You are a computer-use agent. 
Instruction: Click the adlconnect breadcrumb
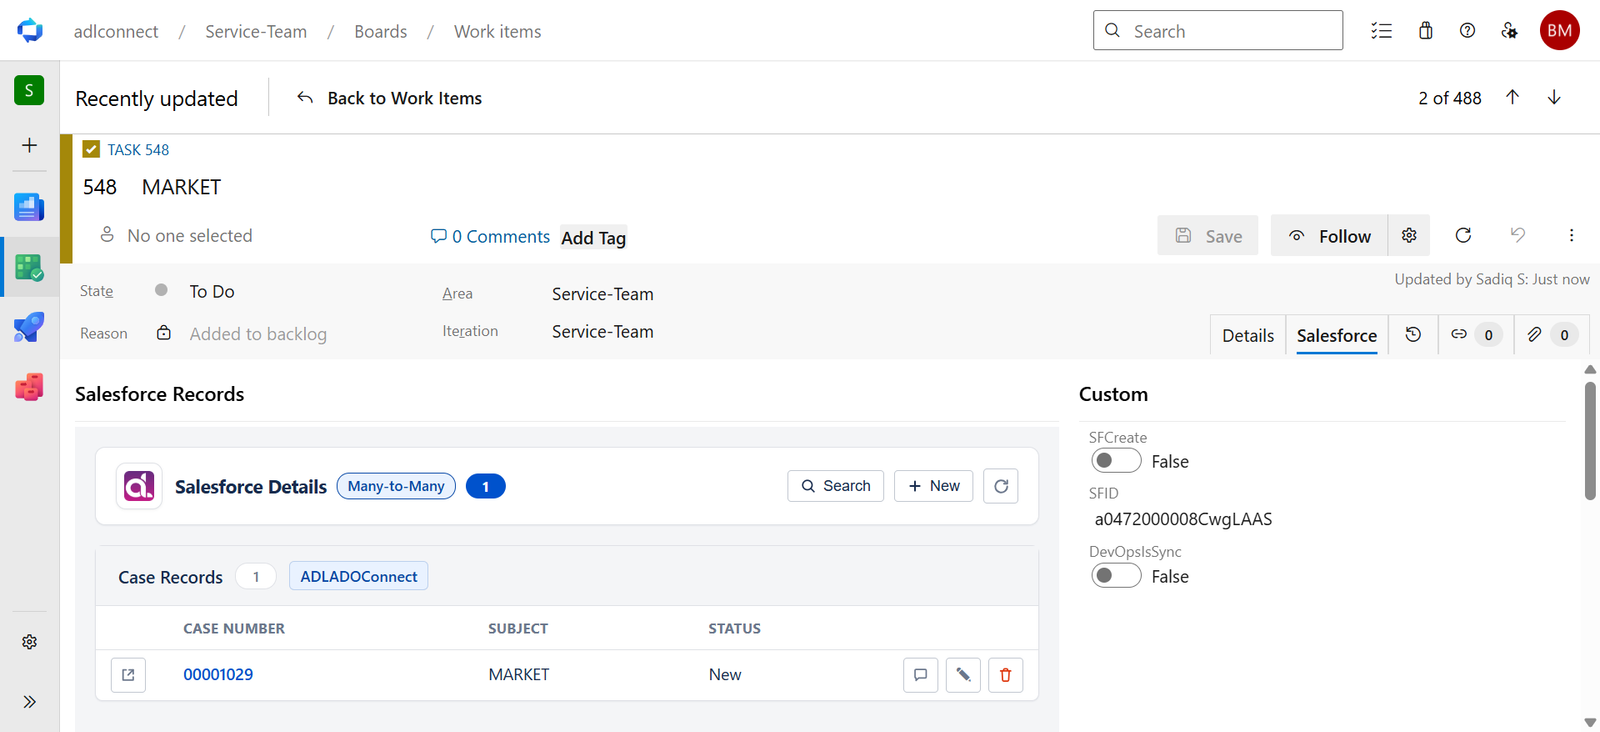coord(116,31)
